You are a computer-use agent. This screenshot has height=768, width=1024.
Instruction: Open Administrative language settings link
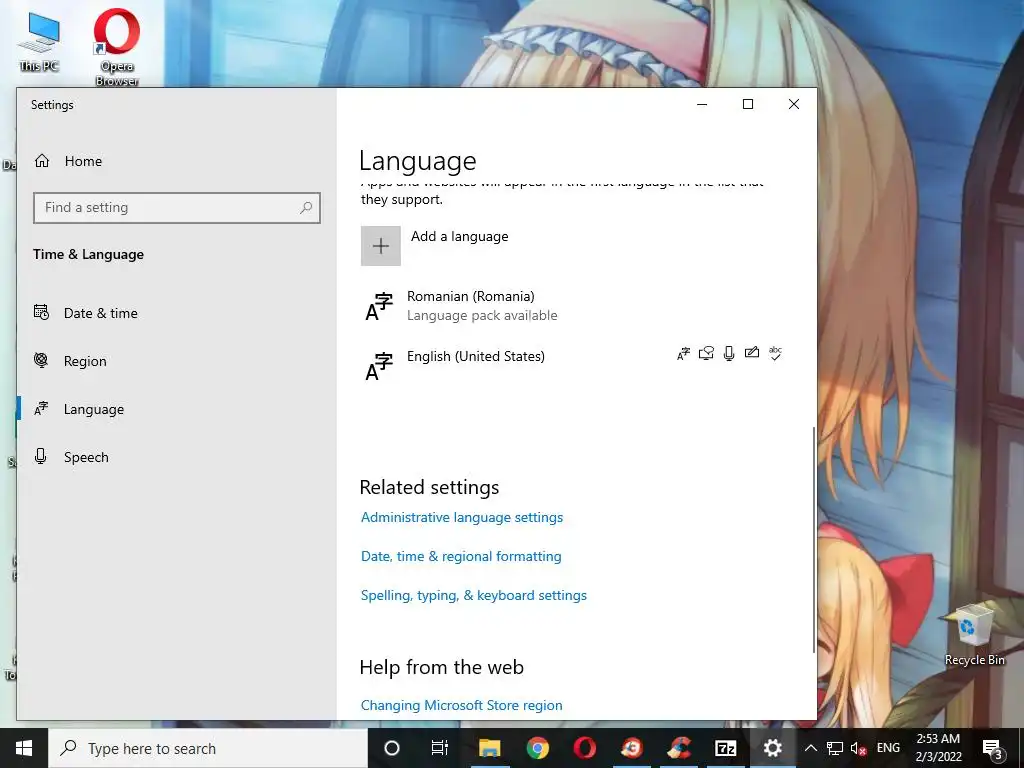pos(462,517)
